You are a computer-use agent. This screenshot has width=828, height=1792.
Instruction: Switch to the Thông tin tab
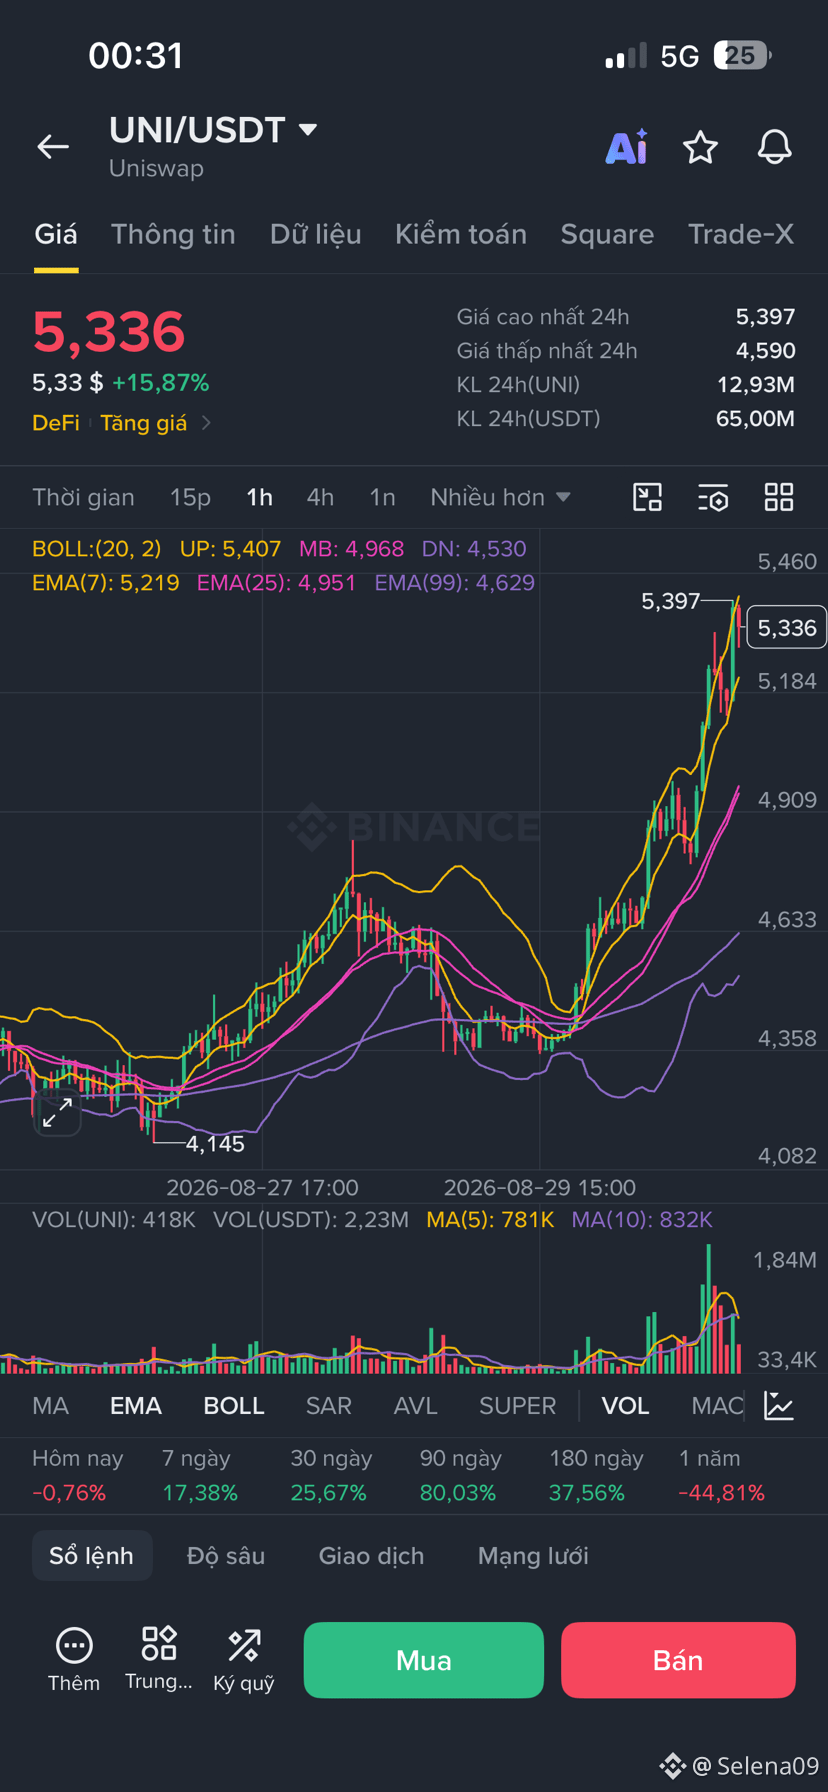coord(173,234)
